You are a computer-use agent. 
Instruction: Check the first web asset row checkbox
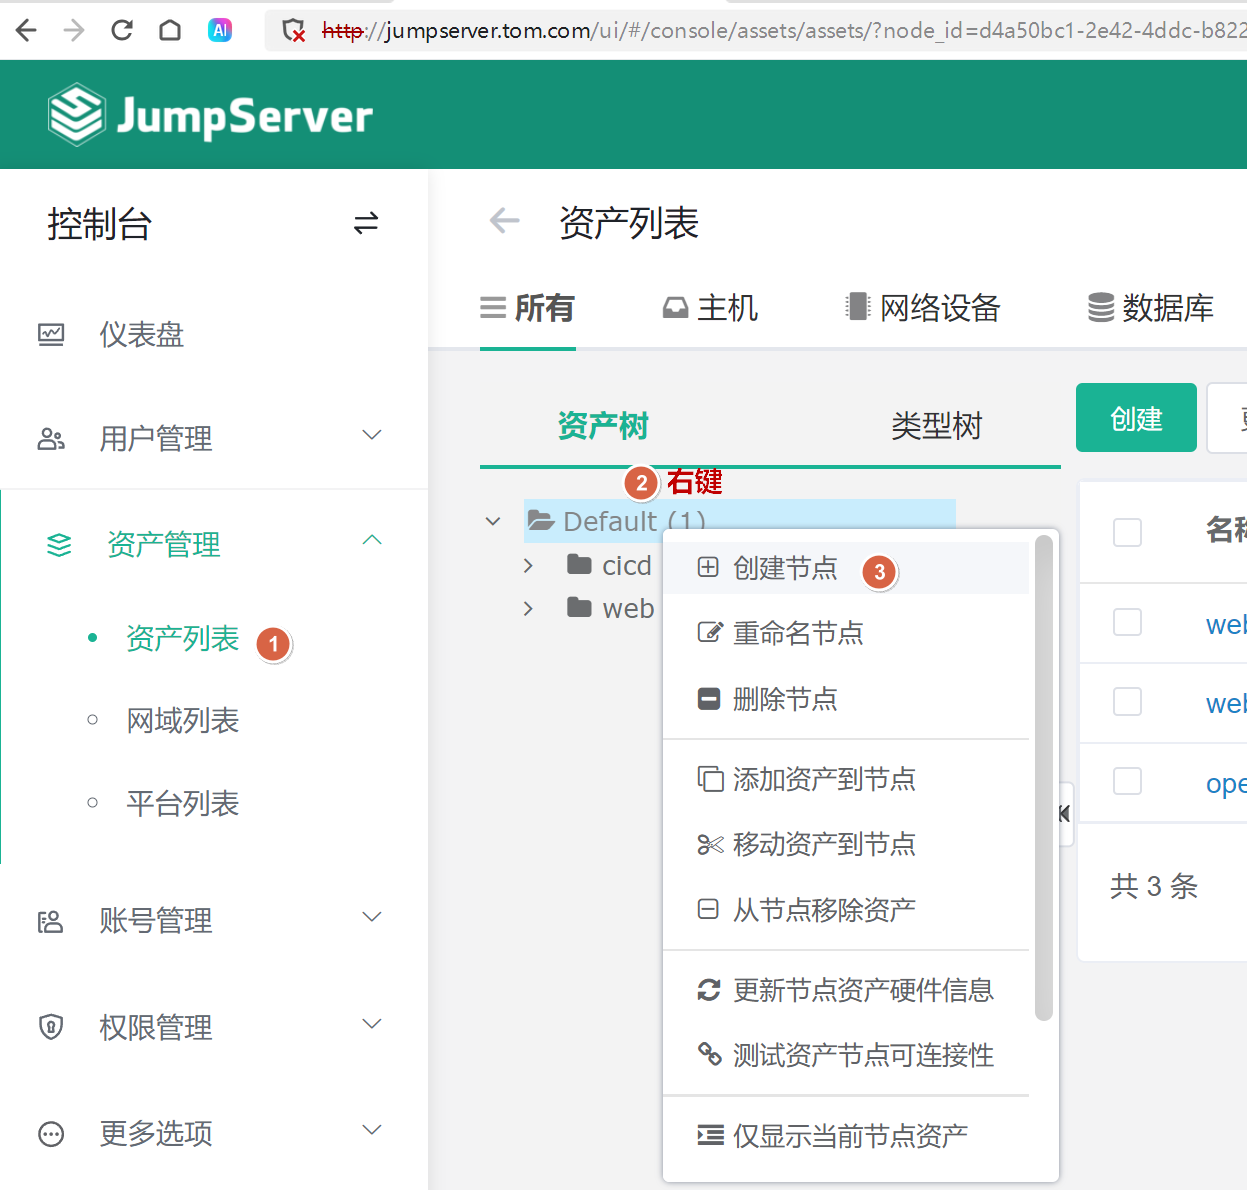(x=1127, y=622)
